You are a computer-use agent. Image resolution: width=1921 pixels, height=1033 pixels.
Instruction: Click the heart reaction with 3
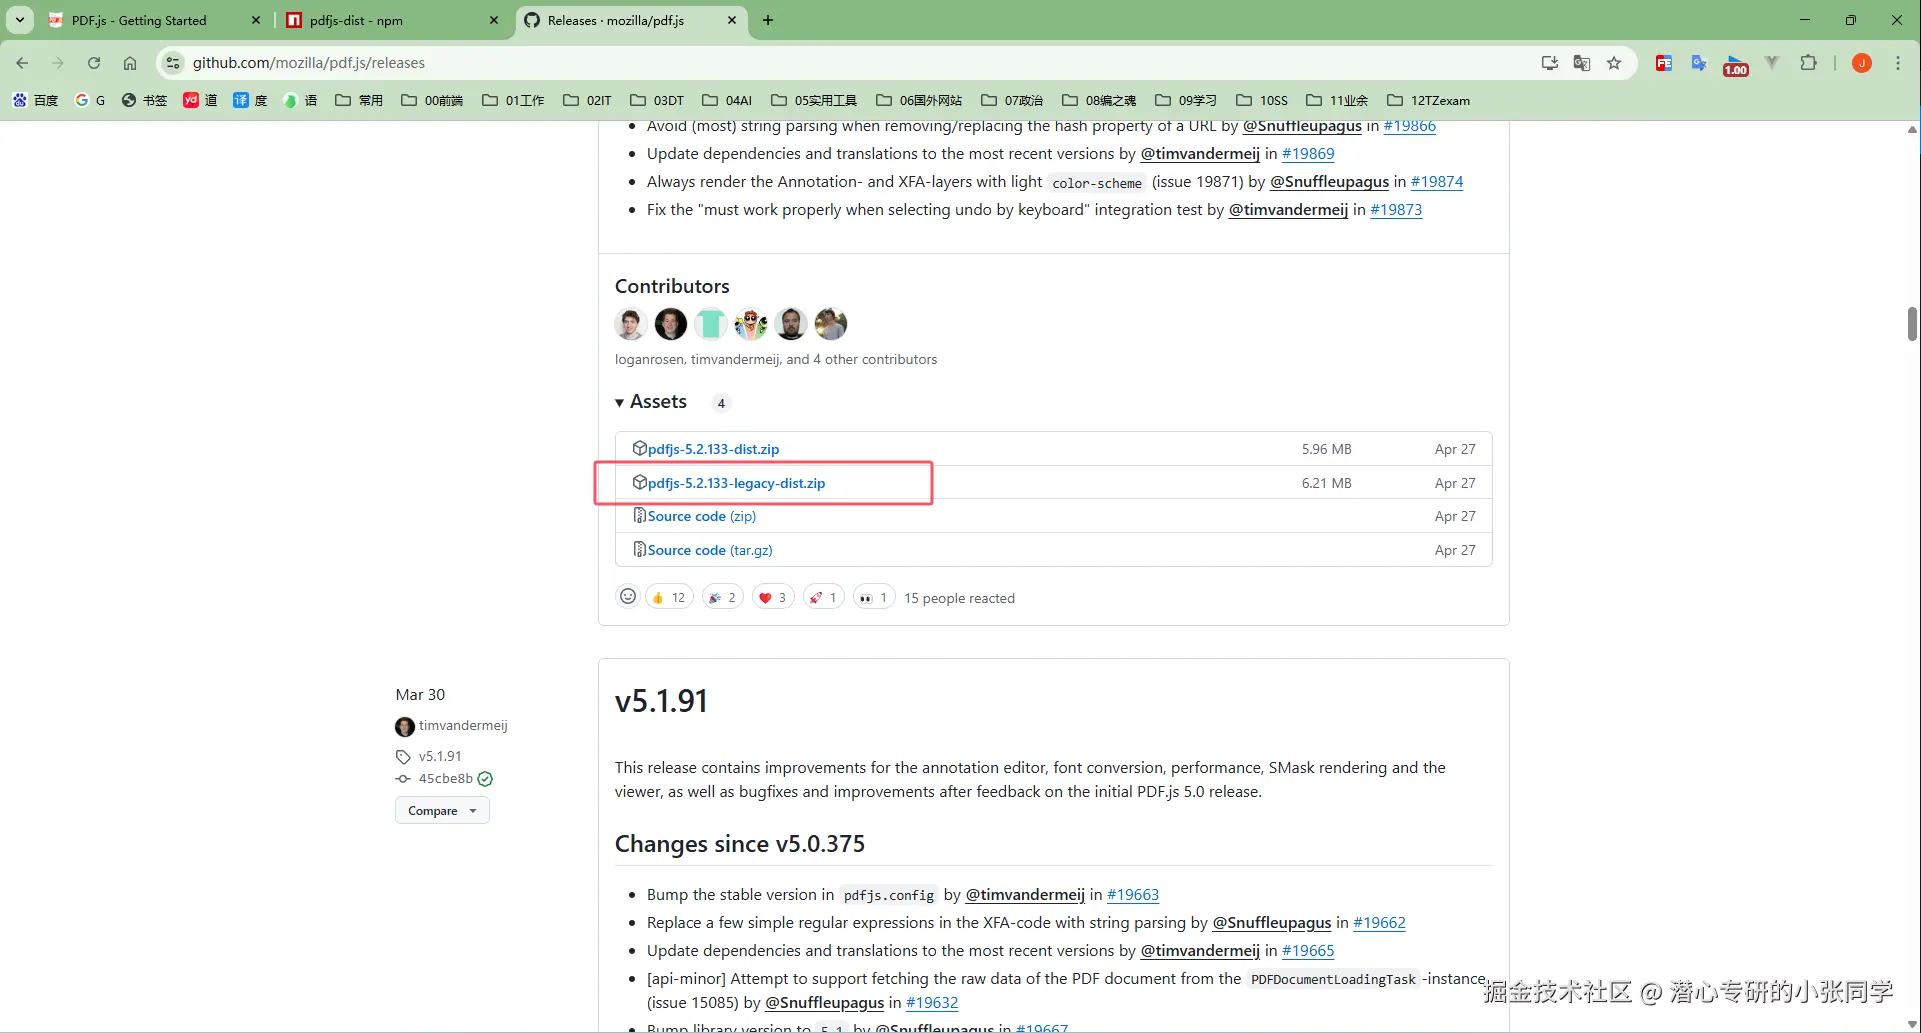[x=773, y=597]
